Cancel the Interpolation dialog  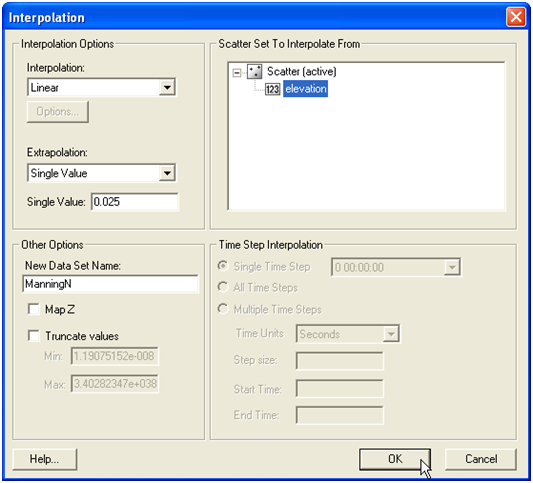click(x=481, y=459)
